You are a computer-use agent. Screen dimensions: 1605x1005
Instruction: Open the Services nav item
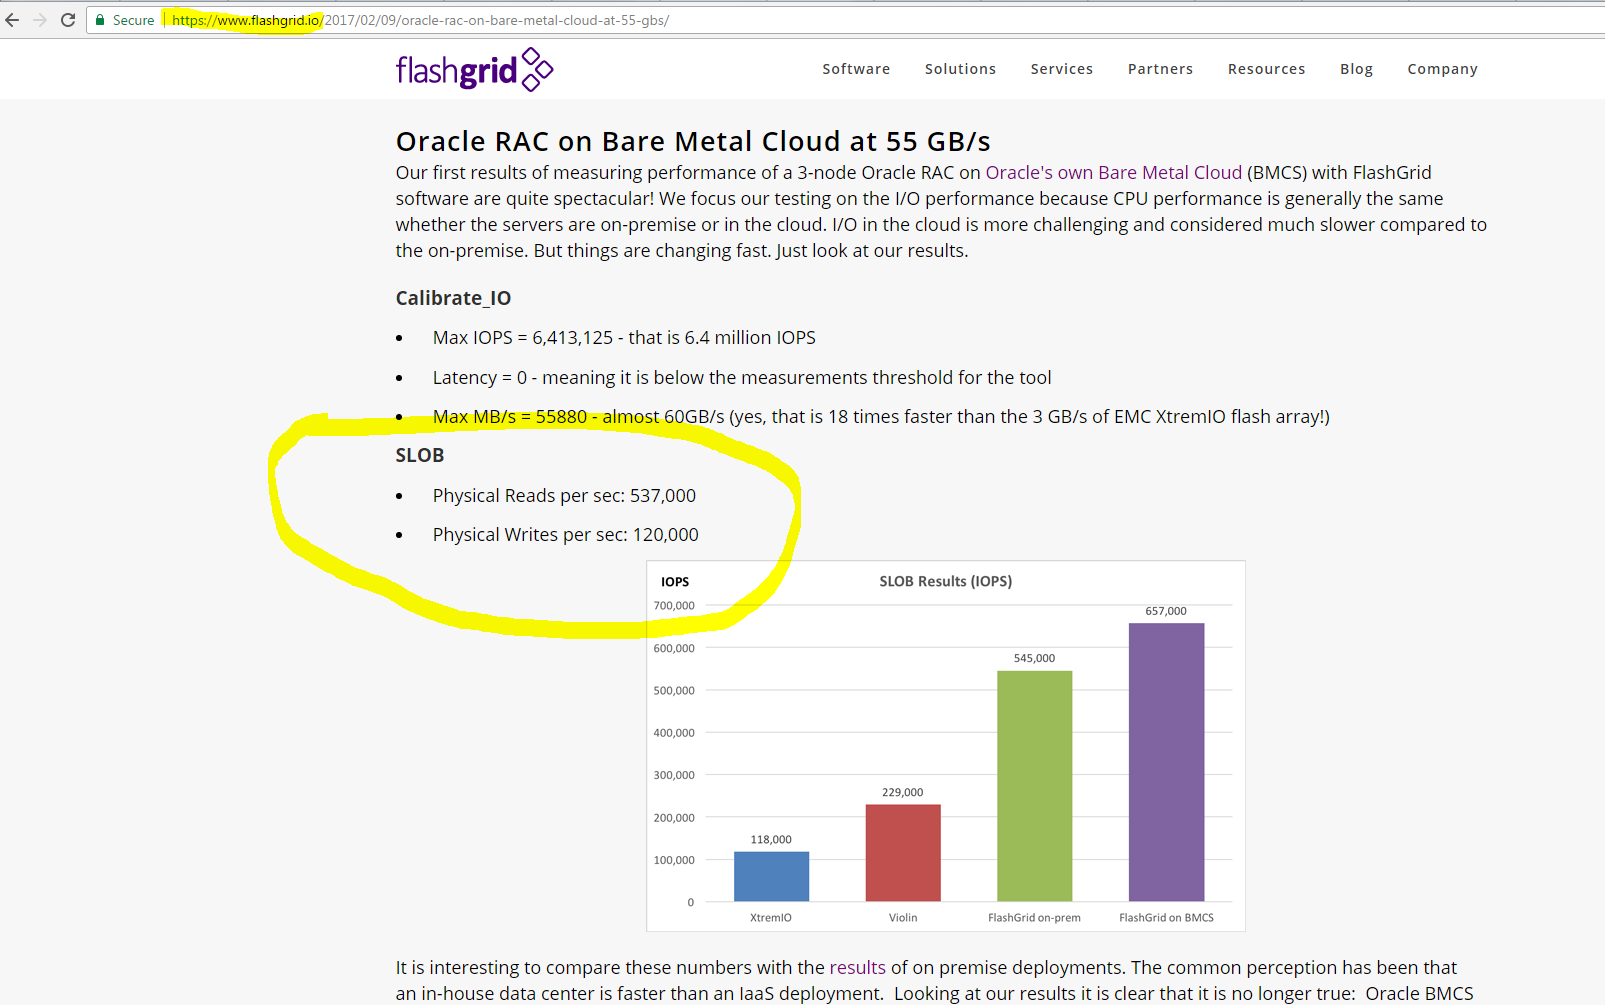click(x=1061, y=69)
